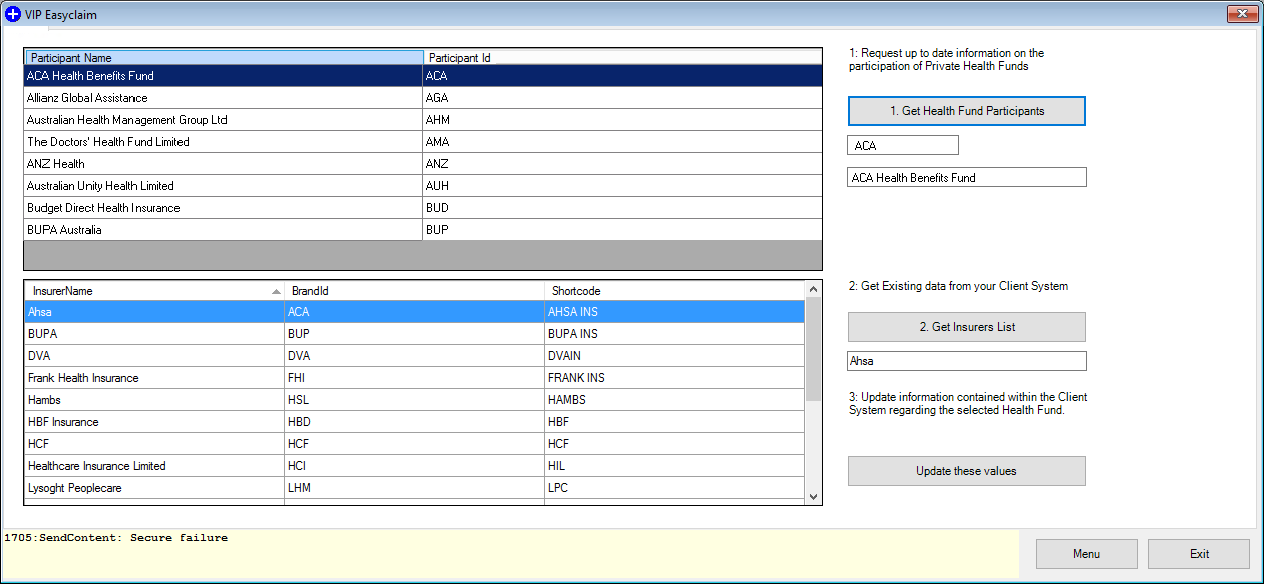Image resolution: width=1264 pixels, height=584 pixels.
Task: Click the HAMBS shortcode cell
Action: pyautogui.click(x=674, y=400)
